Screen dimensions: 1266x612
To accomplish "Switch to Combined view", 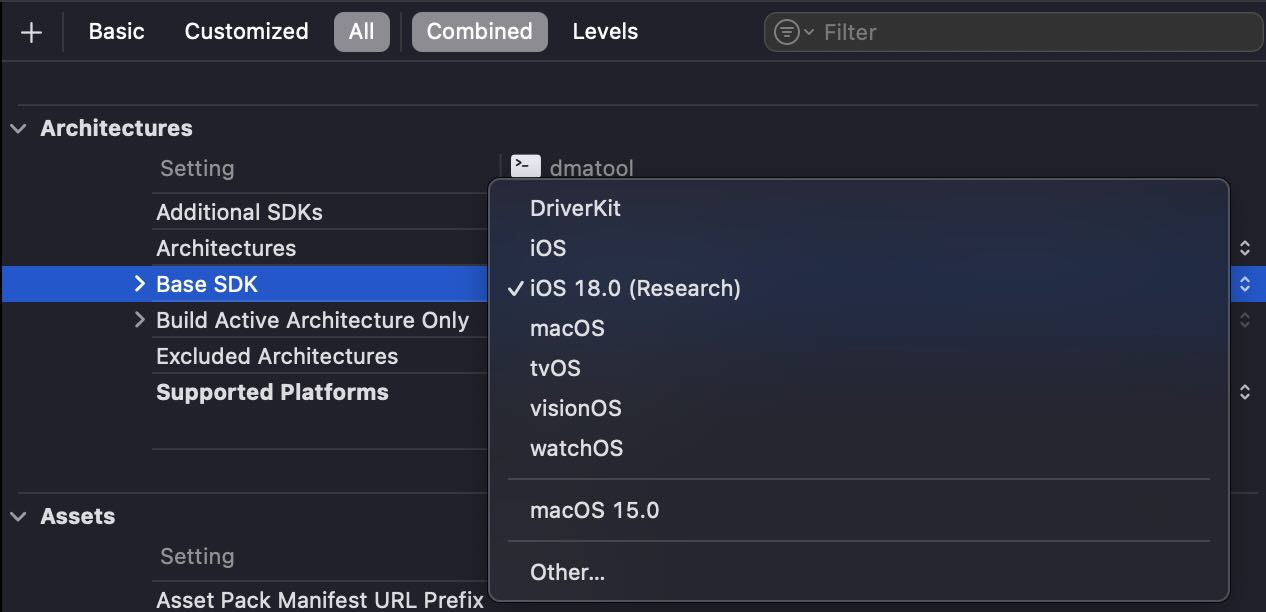I will point(480,31).
